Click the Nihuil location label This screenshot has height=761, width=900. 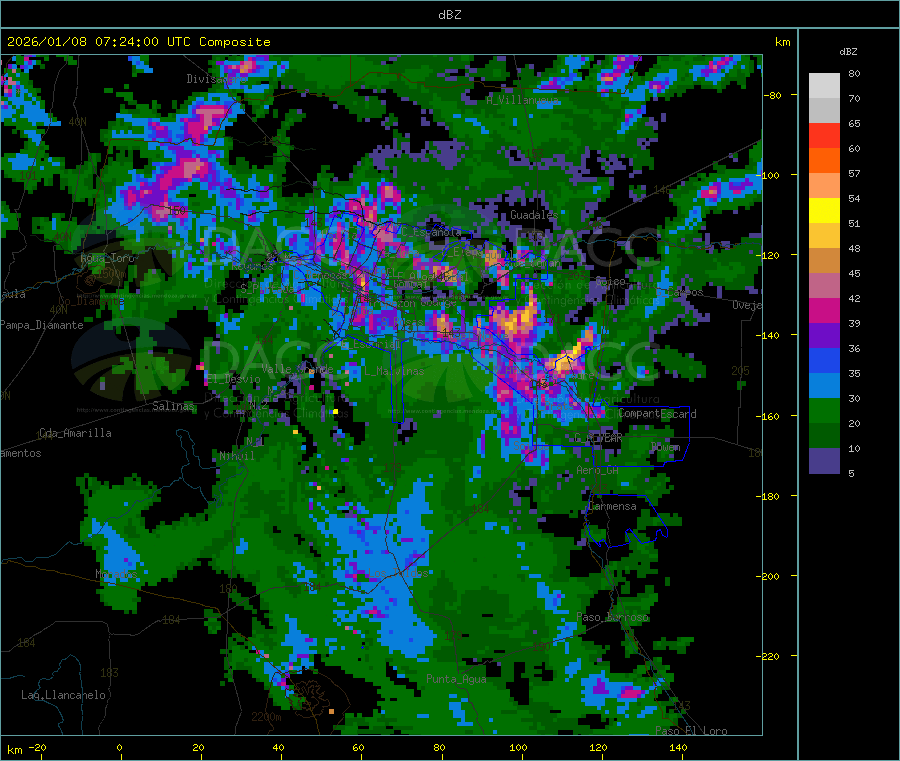pos(236,456)
